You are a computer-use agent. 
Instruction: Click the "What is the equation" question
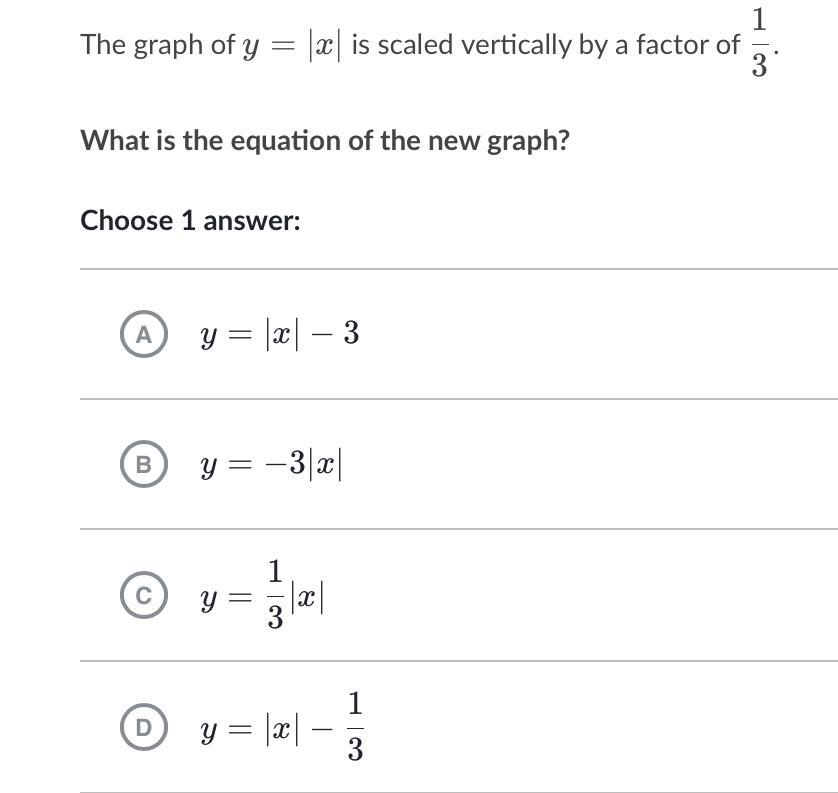pyautogui.click(x=325, y=140)
